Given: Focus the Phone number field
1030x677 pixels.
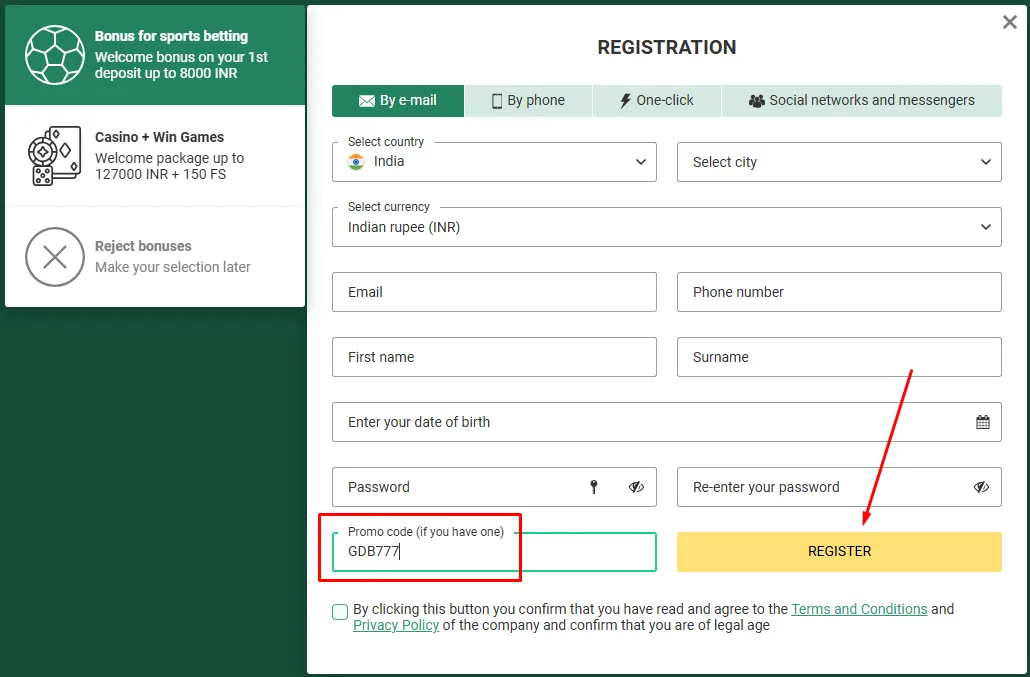Looking at the screenshot, I should click(839, 292).
